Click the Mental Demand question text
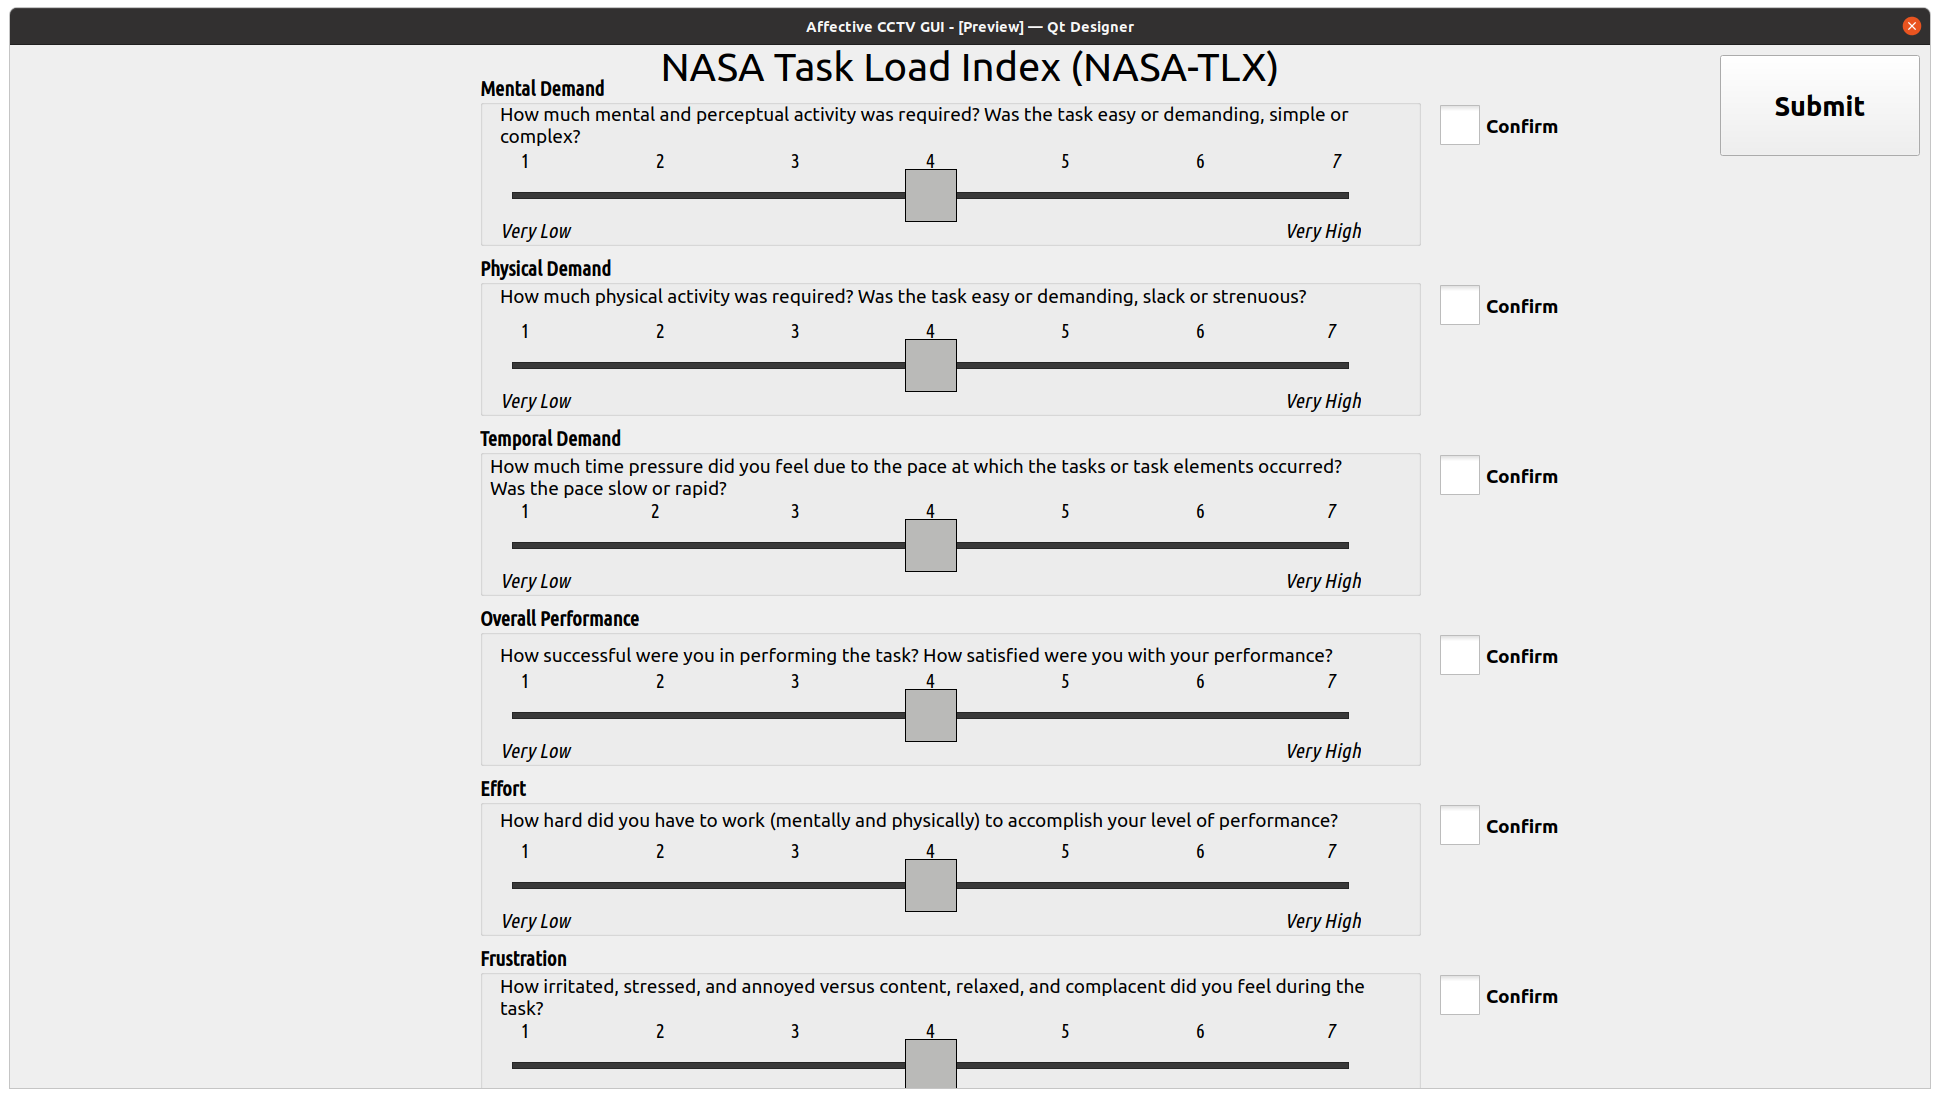Screen dimensions: 1940x1098 coord(924,125)
